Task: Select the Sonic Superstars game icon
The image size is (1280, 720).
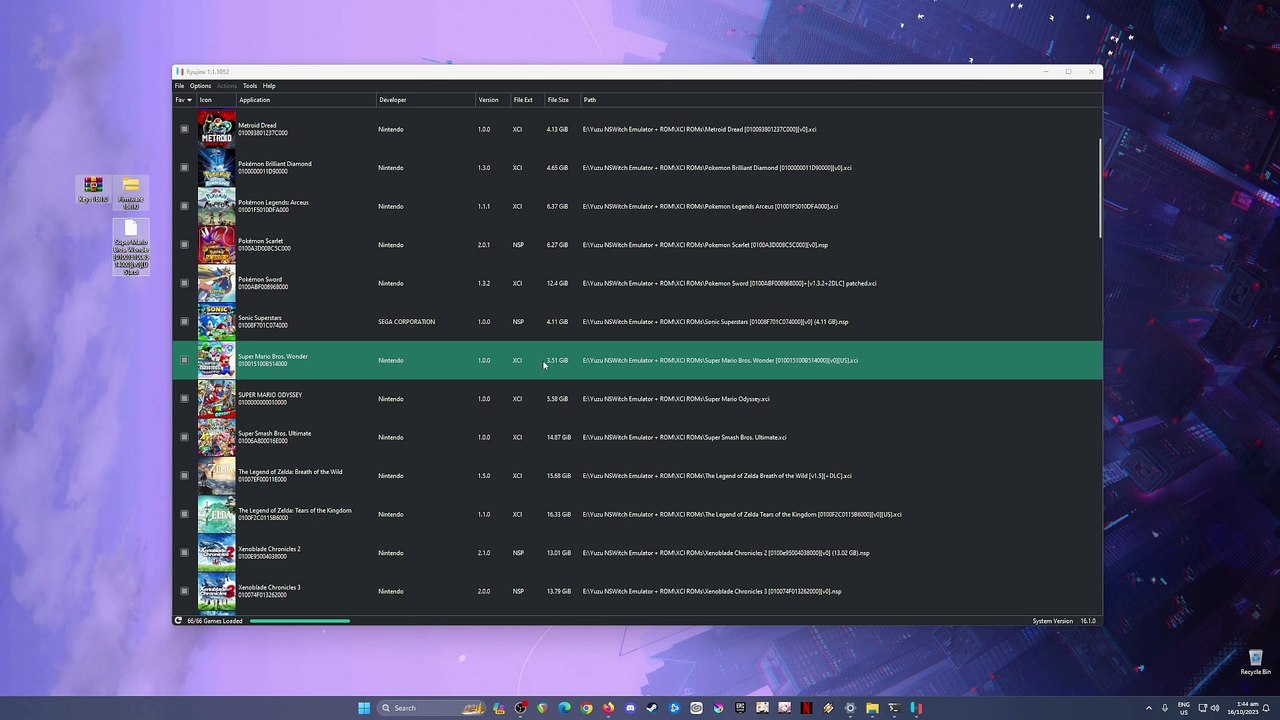Action: 216,322
